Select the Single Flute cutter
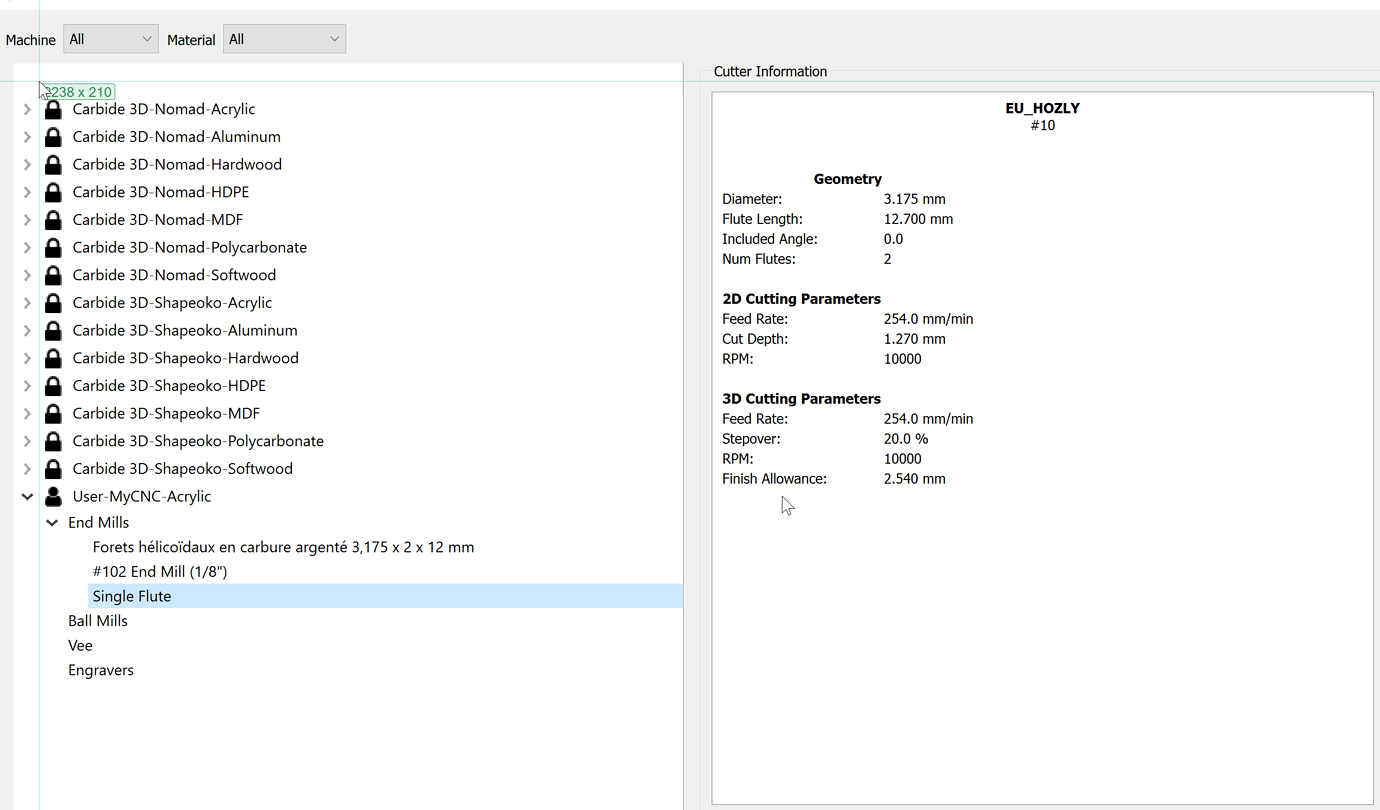The image size is (1380, 810). coord(385,596)
